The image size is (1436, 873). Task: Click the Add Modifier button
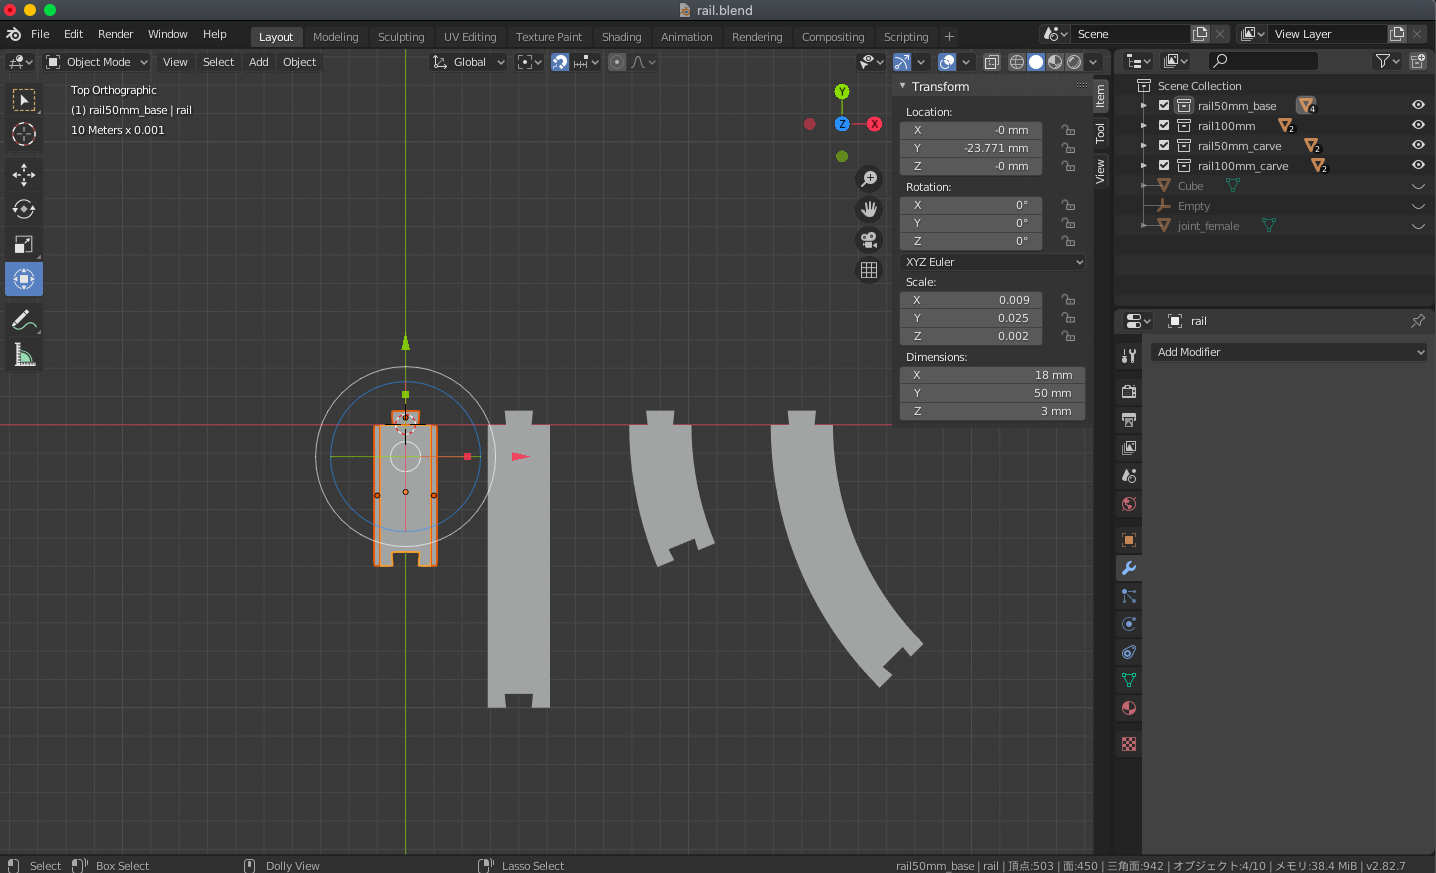point(1288,352)
